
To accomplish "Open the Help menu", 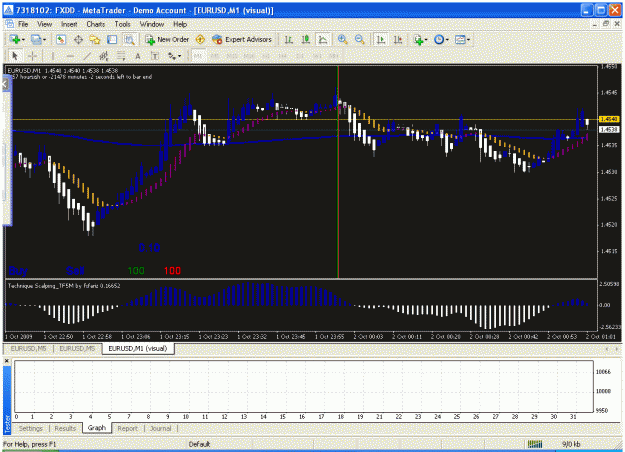I will pyautogui.click(x=180, y=24).
